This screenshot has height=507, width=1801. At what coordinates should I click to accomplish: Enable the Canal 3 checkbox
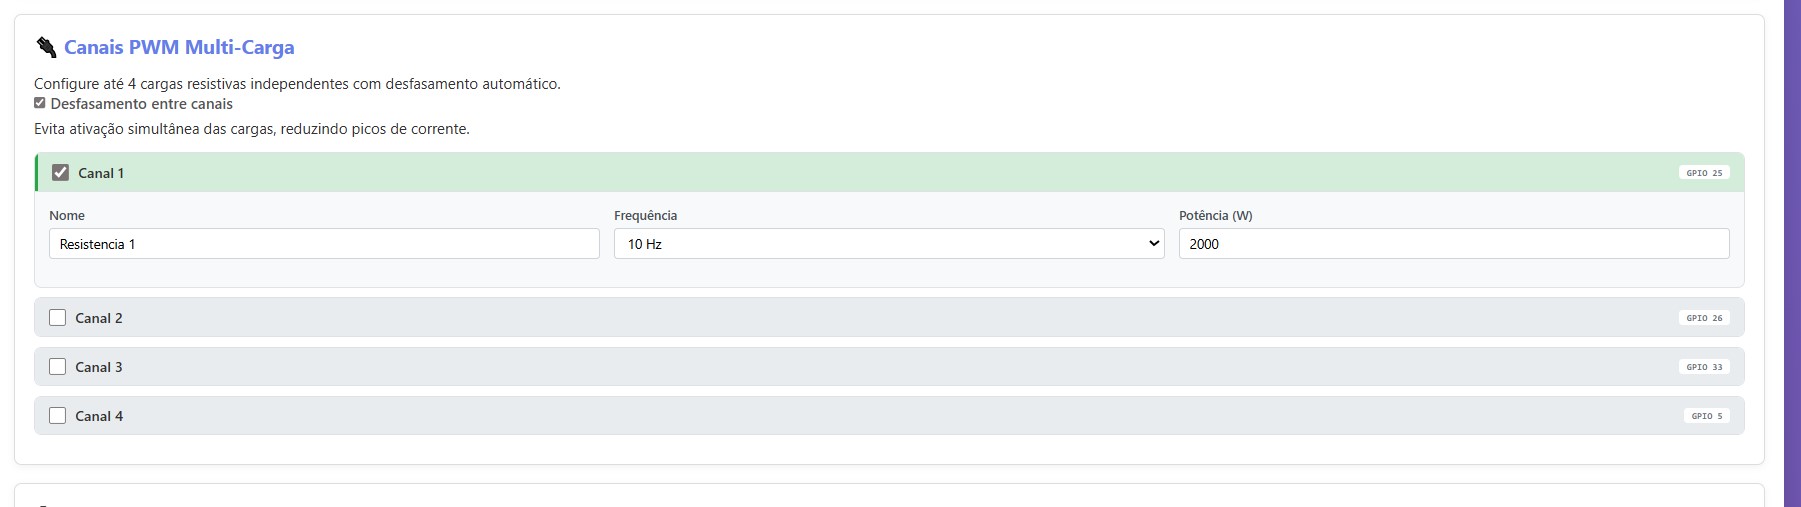coord(58,367)
